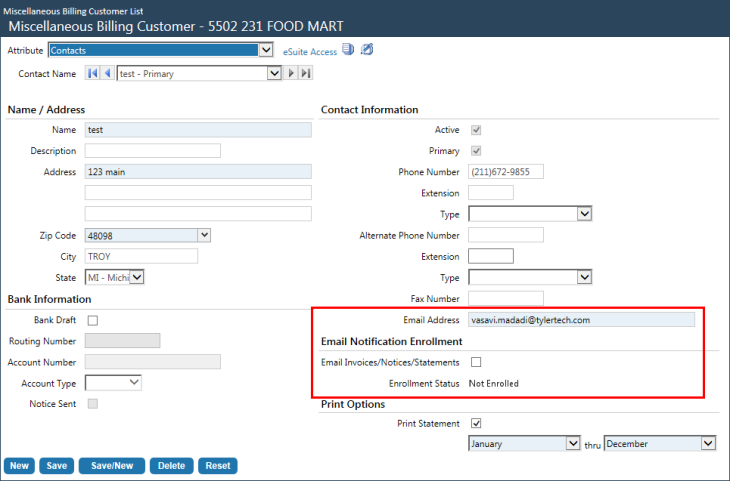This screenshot has height=481, width=730.
Task: Click the Save button
Action: 57,465
